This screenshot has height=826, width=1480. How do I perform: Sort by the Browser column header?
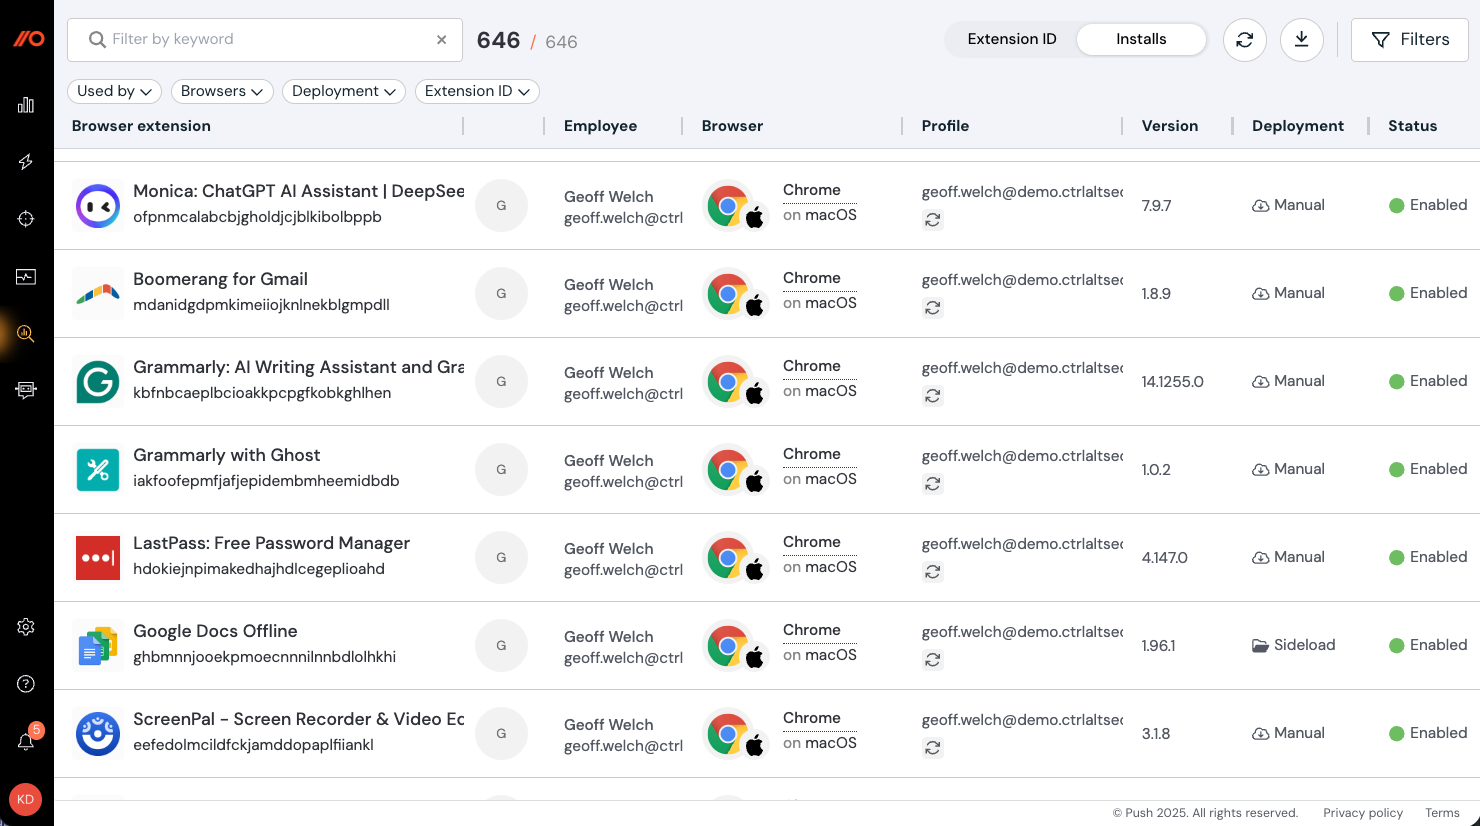[x=732, y=126]
